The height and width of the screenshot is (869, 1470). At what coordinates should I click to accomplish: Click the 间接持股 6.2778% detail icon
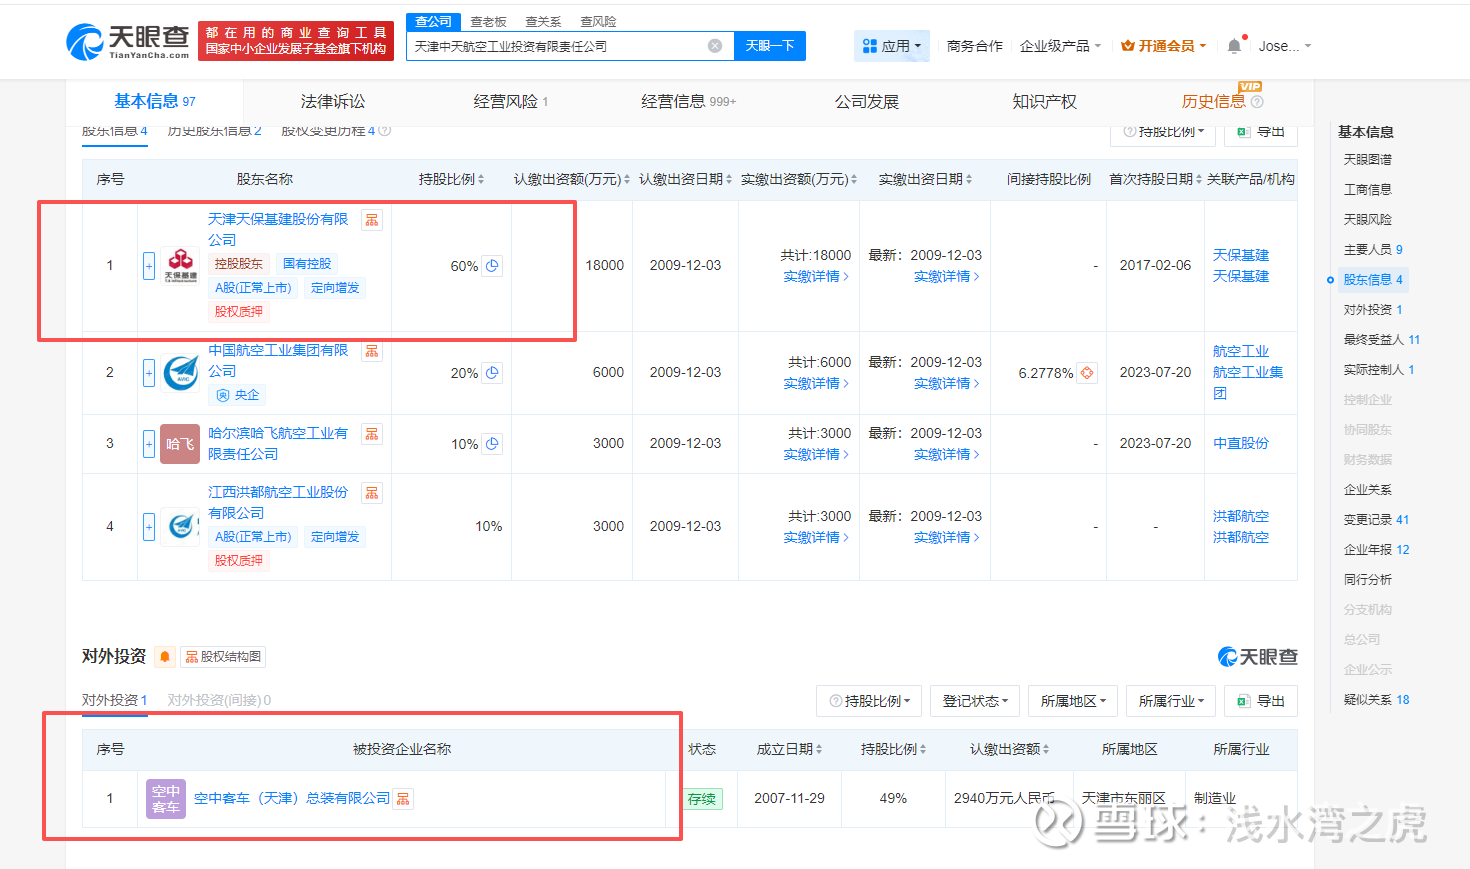pos(1087,373)
